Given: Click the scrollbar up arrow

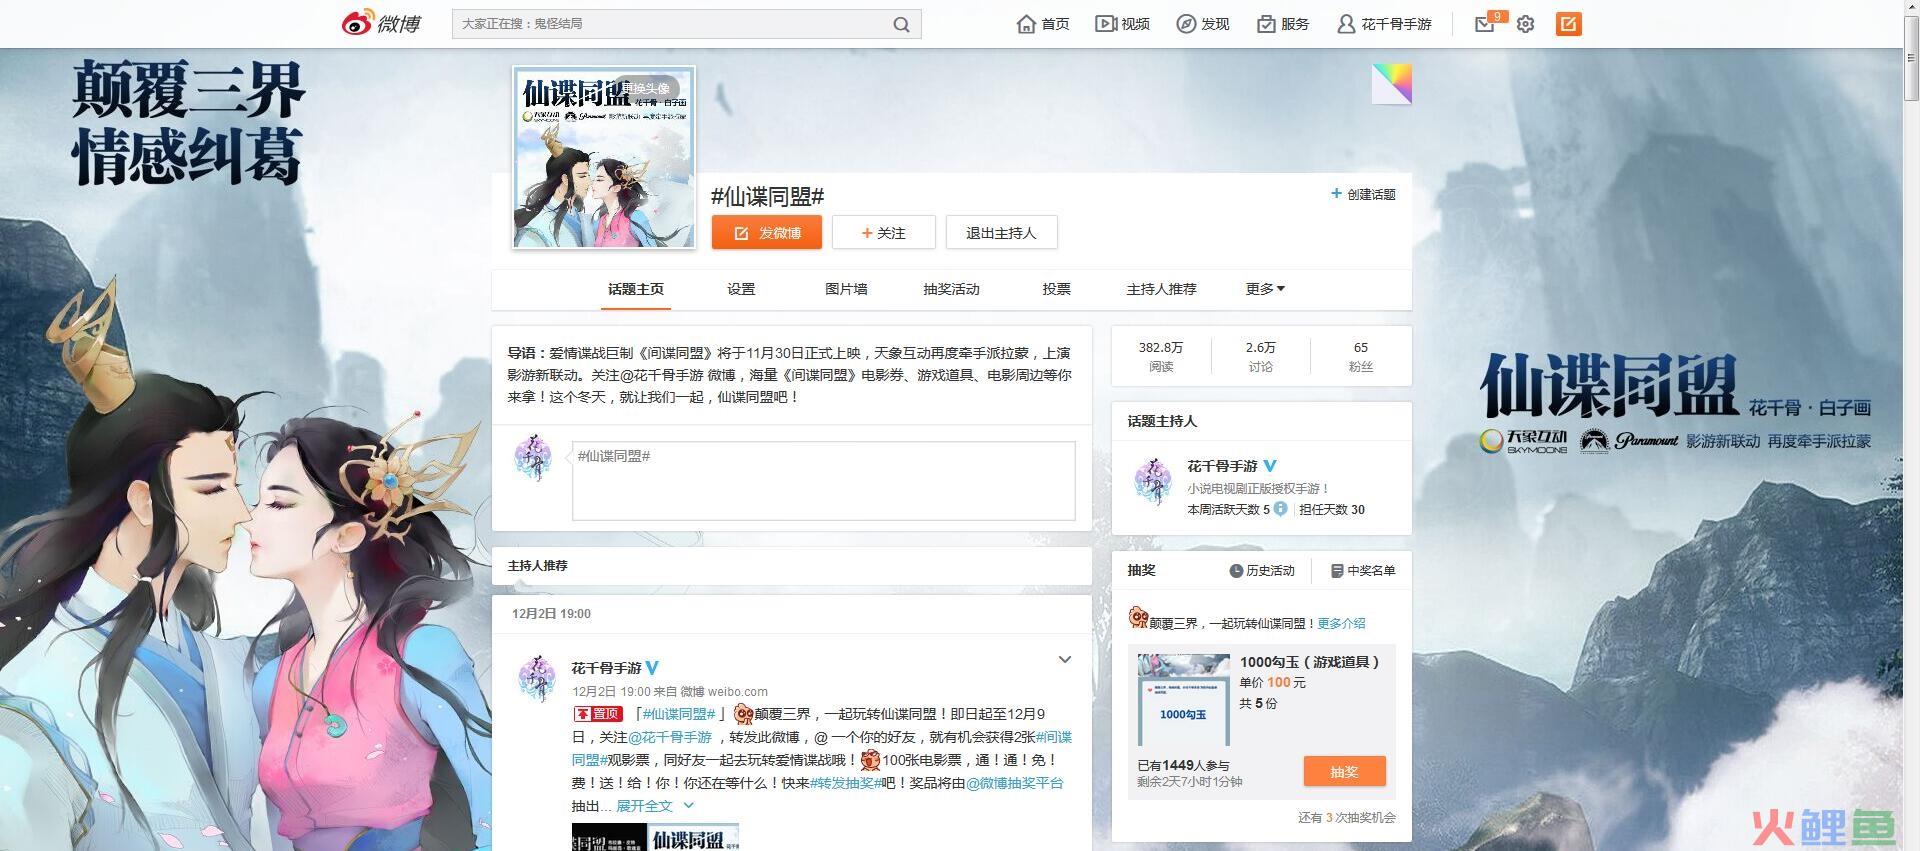Looking at the screenshot, I should tap(1911, 7).
